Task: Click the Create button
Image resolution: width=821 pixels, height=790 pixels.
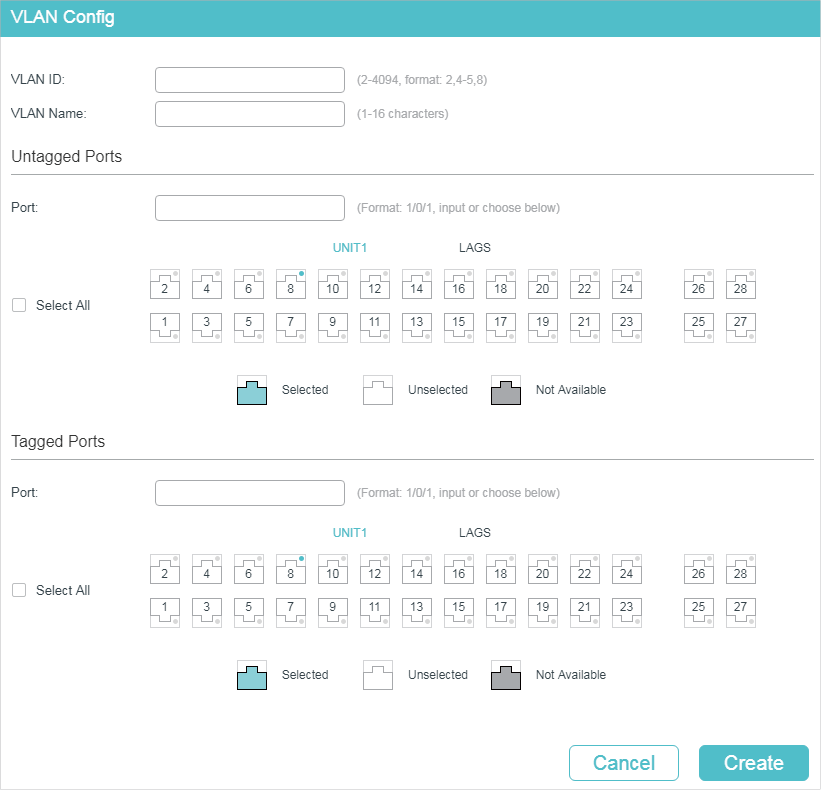Action: tap(753, 763)
